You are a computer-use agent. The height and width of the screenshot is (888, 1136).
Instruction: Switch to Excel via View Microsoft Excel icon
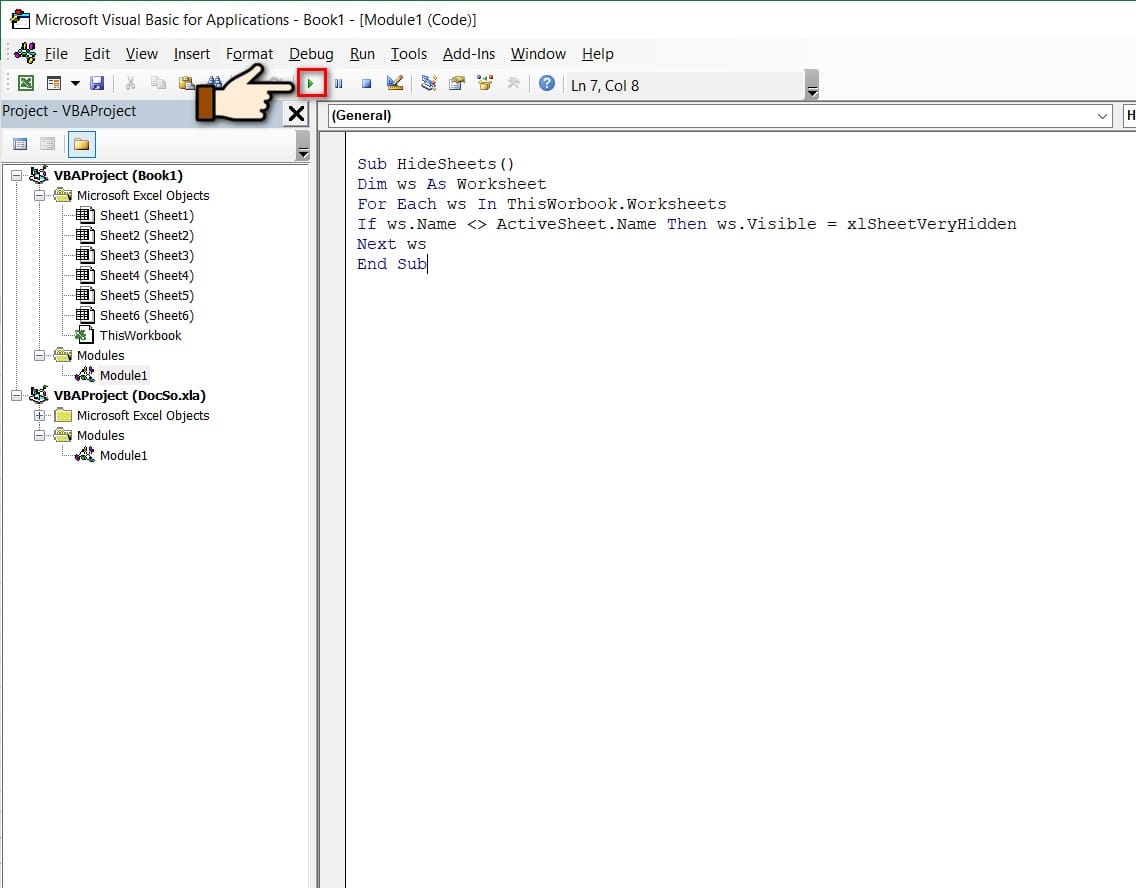coord(26,84)
